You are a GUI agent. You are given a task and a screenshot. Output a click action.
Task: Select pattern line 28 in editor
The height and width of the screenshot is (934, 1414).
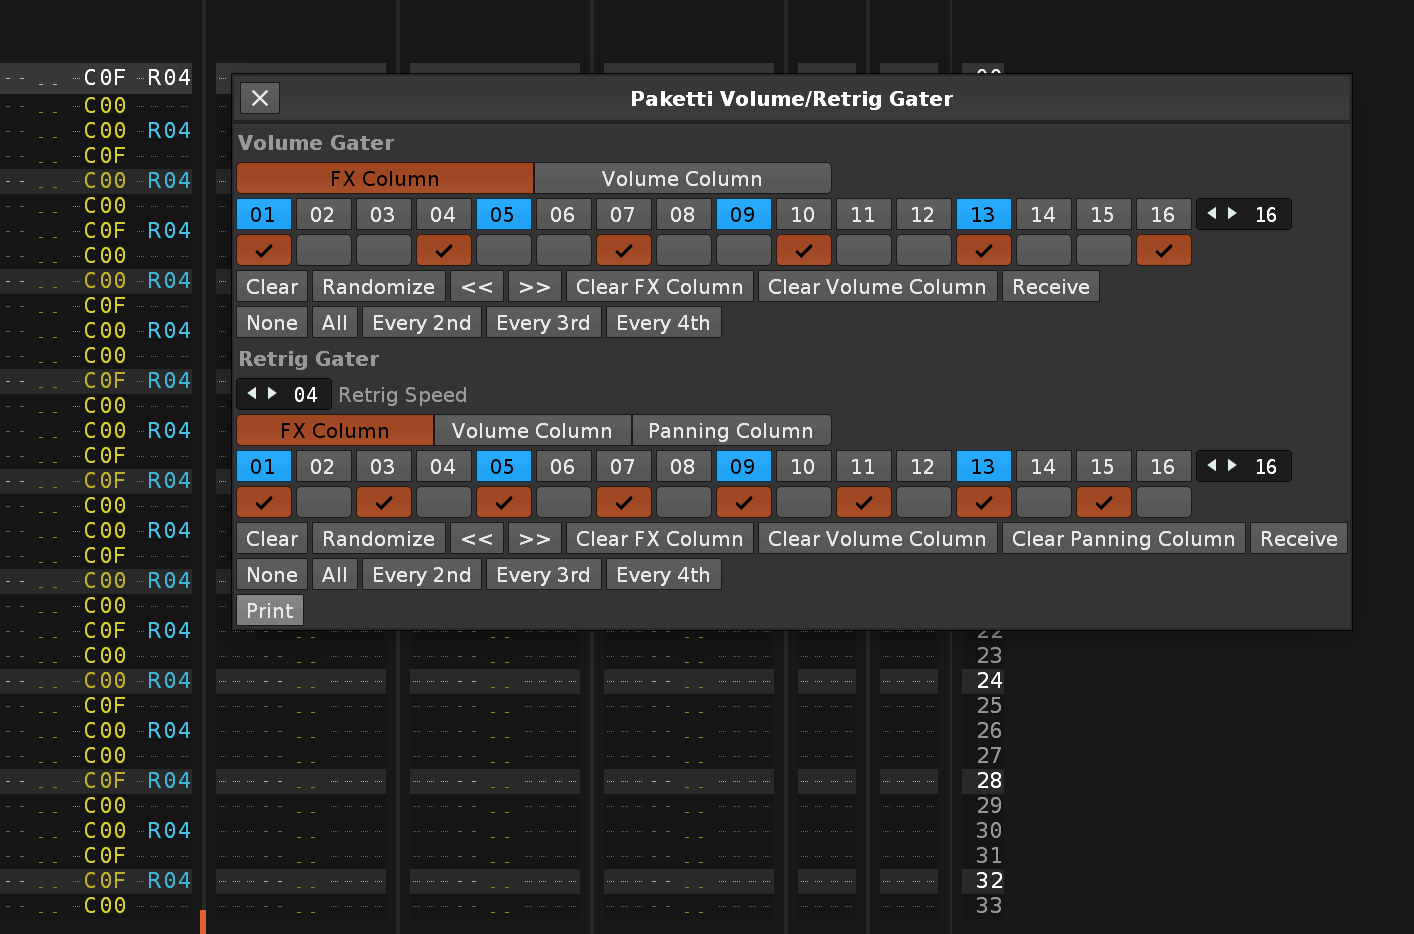[x=989, y=780]
